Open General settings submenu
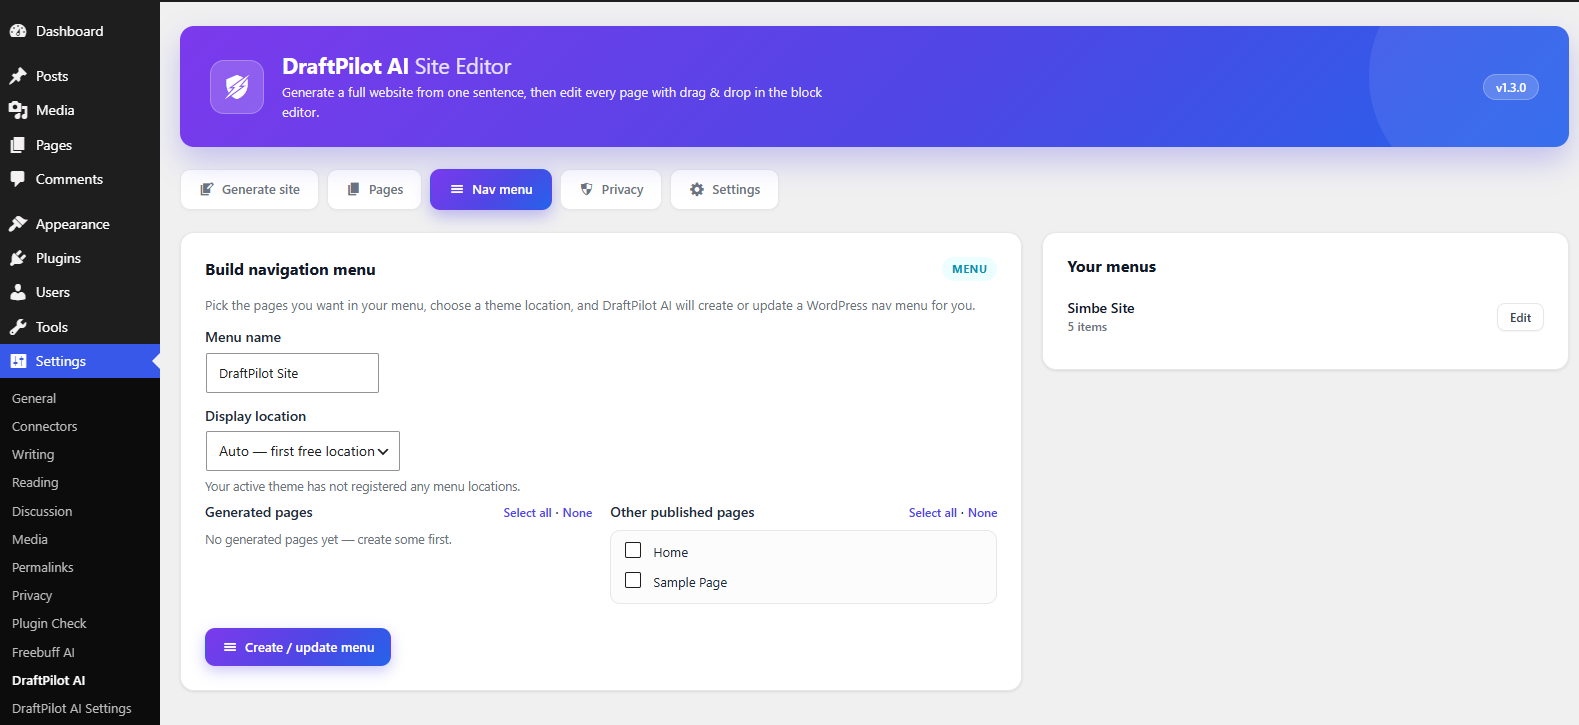Image resolution: width=1579 pixels, height=725 pixels. click(x=34, y=398)
